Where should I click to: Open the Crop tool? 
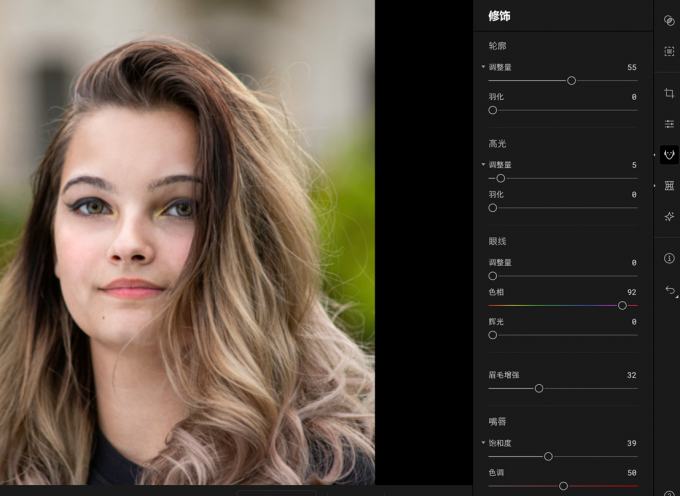[669, 93]
